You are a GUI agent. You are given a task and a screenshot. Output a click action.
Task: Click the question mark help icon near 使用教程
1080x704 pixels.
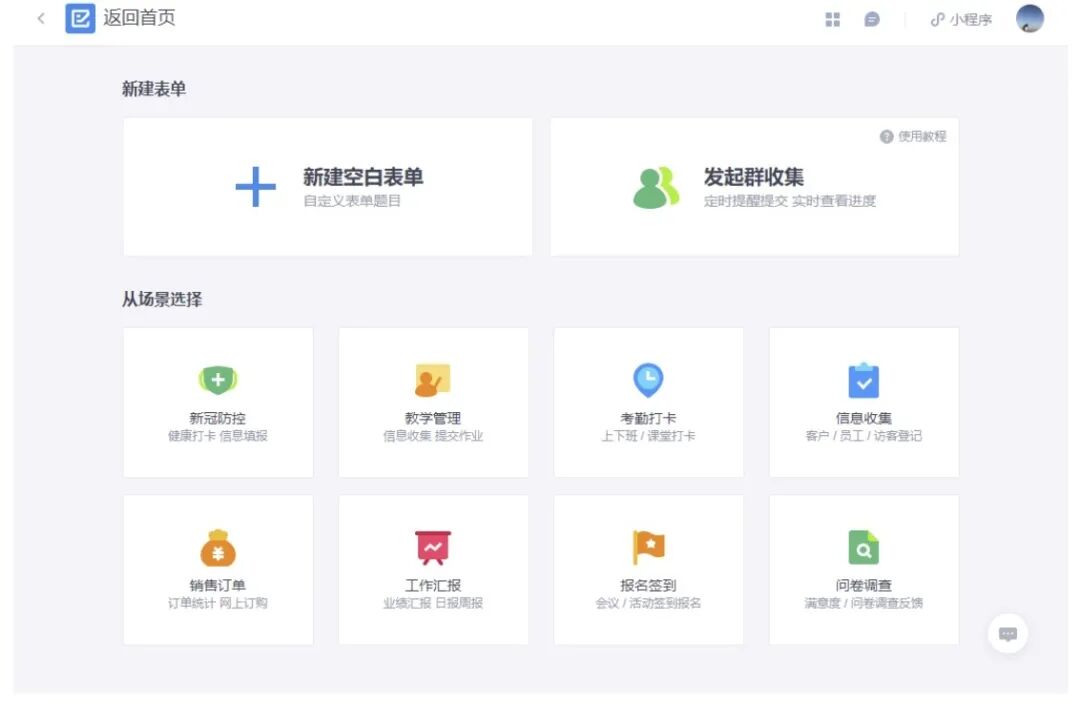pos(886,137)
